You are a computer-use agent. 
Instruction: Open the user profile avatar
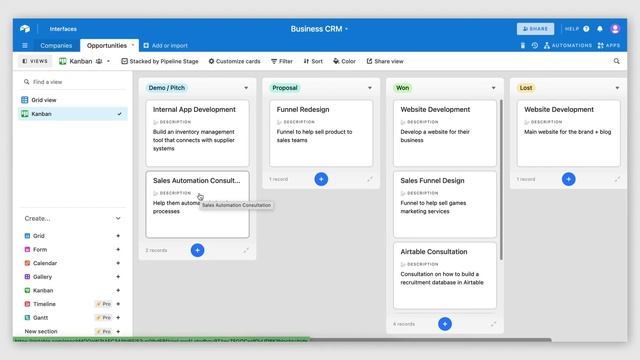(x=615, y=29)
